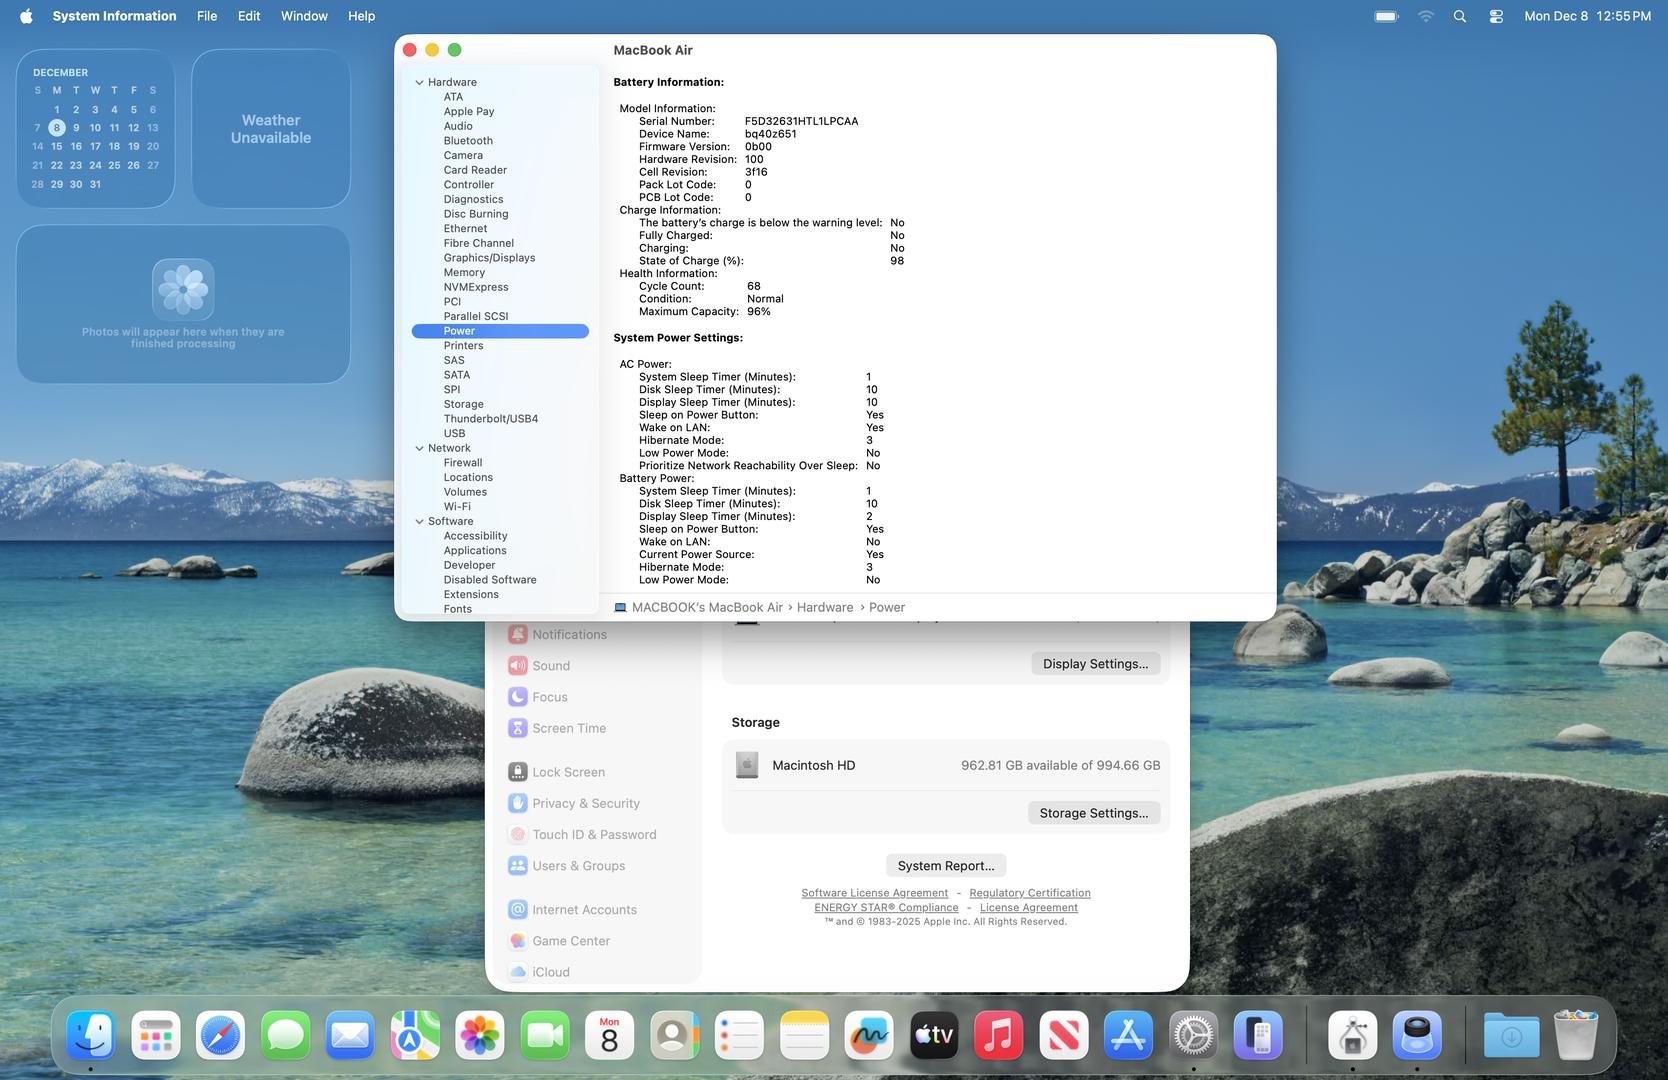Click the Spotlight search icon

coord(1460,16)
